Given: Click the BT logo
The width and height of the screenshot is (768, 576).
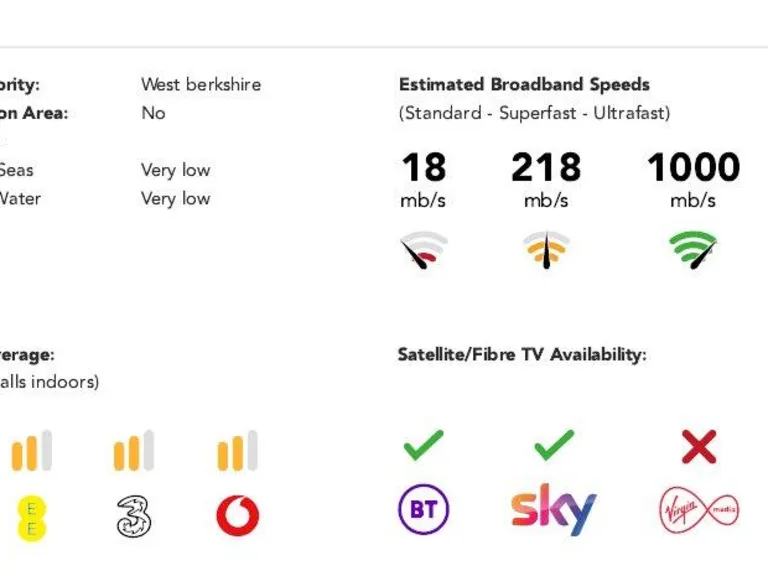Looking at the screenshot, I should pos(423,509).
